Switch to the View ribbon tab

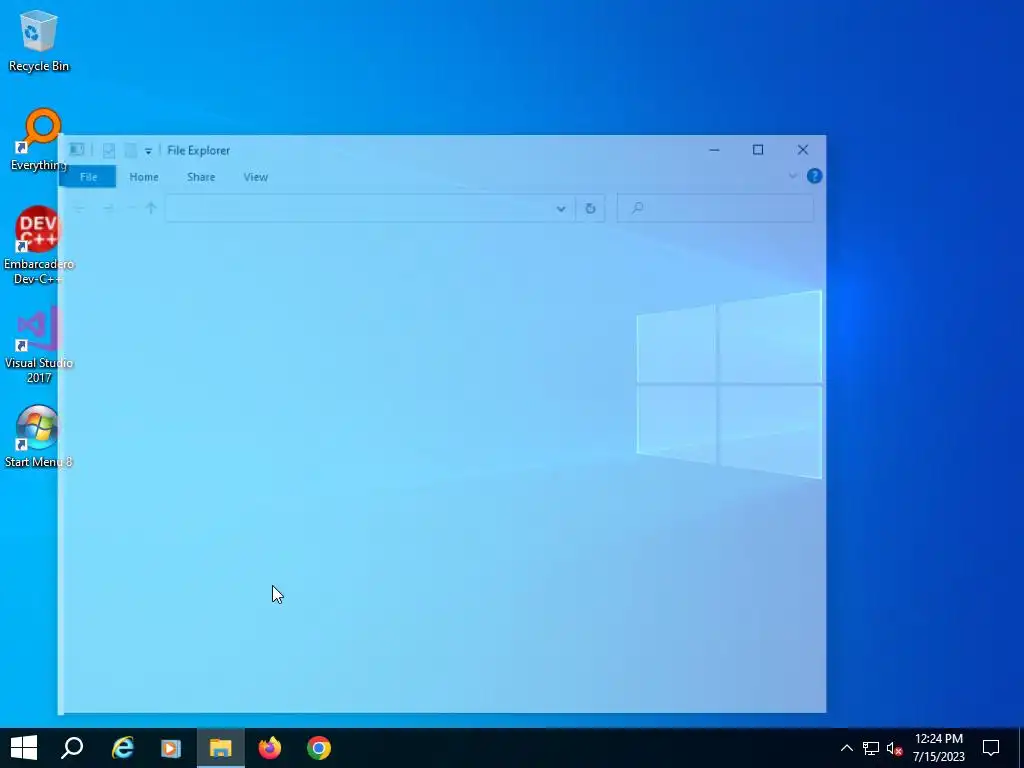click(x=255, y=176)
